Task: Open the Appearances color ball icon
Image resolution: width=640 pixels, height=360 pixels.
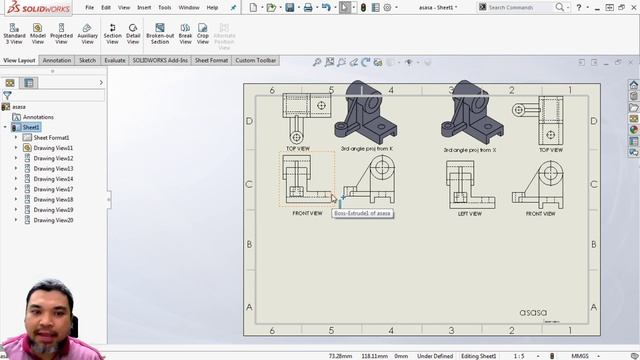Action: (633, 130)
